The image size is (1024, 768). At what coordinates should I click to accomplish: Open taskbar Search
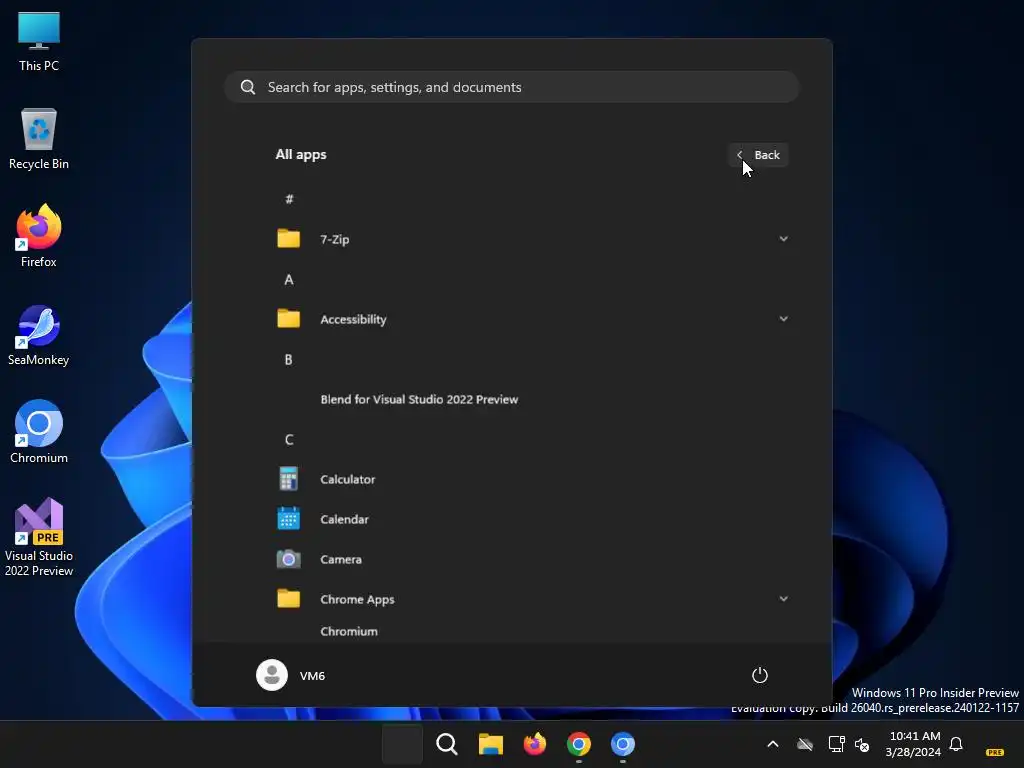447,744
